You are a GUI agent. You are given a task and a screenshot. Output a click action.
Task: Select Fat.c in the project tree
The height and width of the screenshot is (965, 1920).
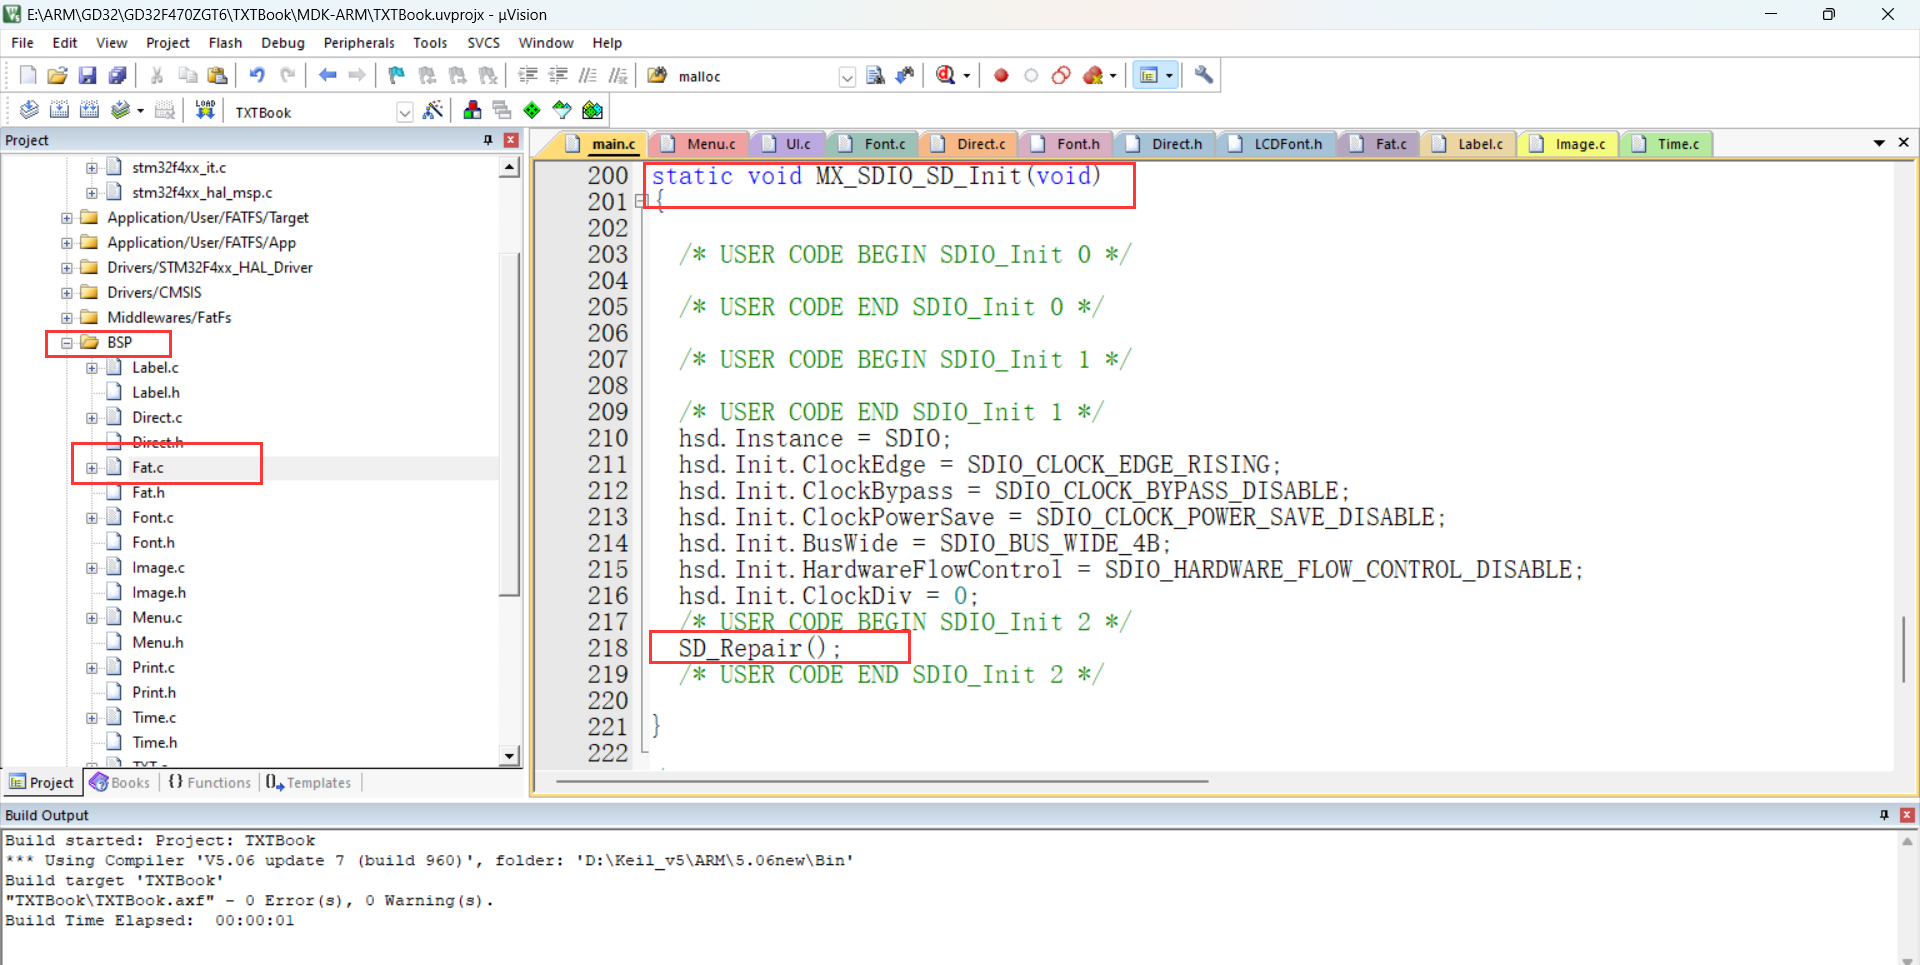[148, 468]
